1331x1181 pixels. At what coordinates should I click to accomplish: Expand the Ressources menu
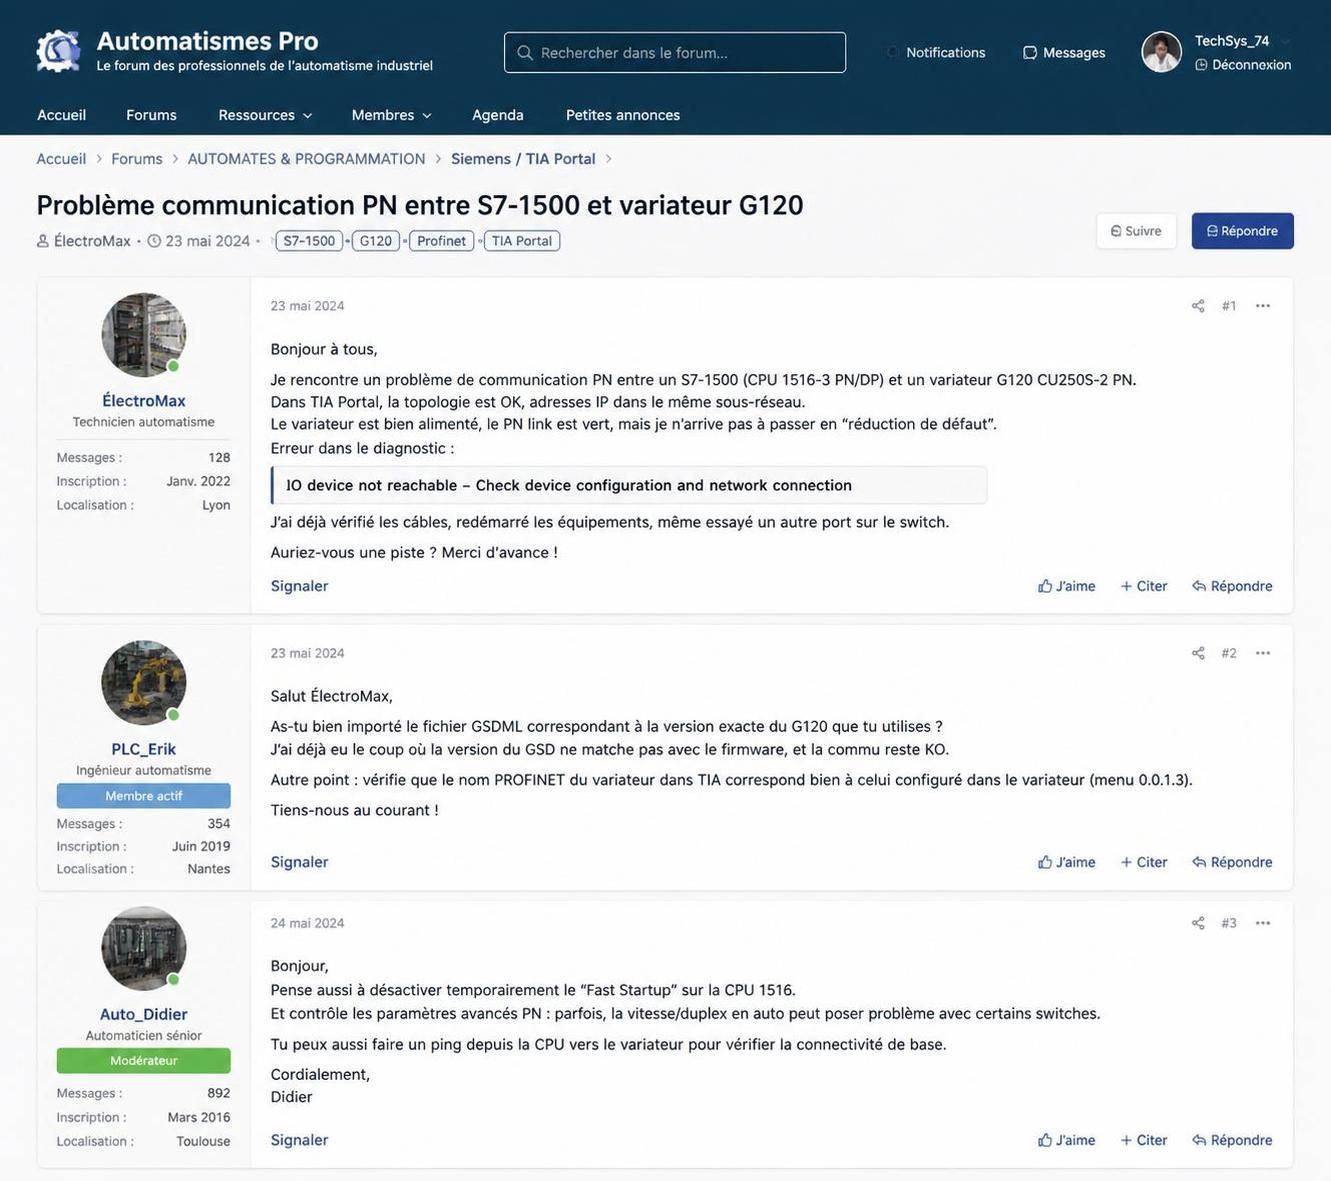pyautogui.click(x=265, y=115)
